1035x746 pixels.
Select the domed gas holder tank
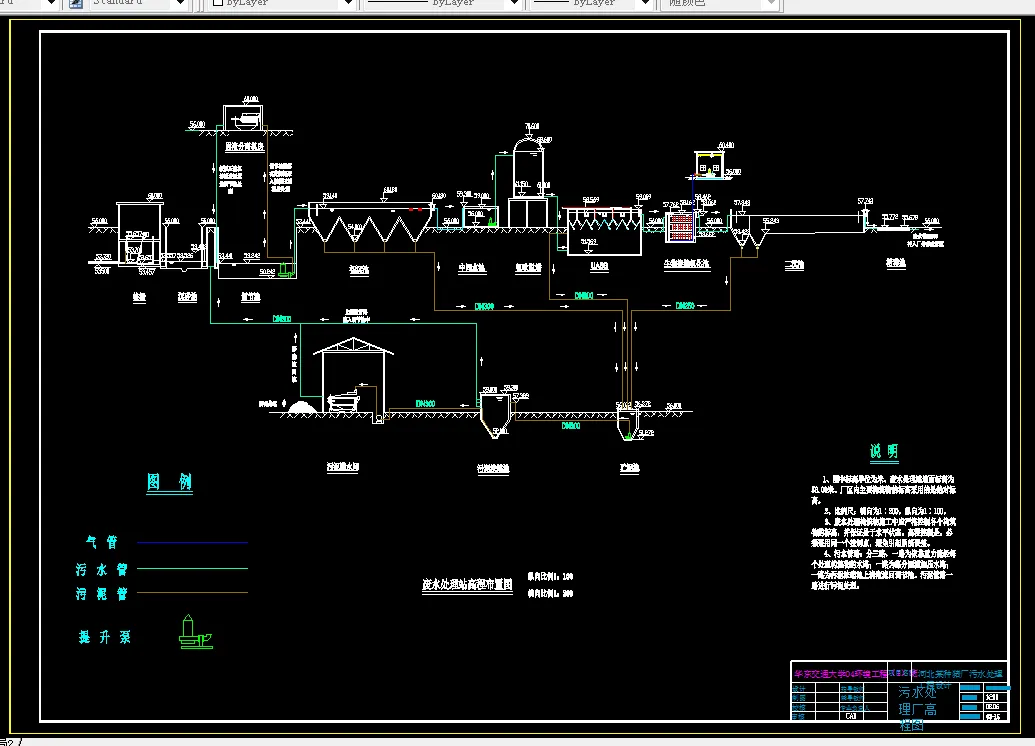point(529,166)
